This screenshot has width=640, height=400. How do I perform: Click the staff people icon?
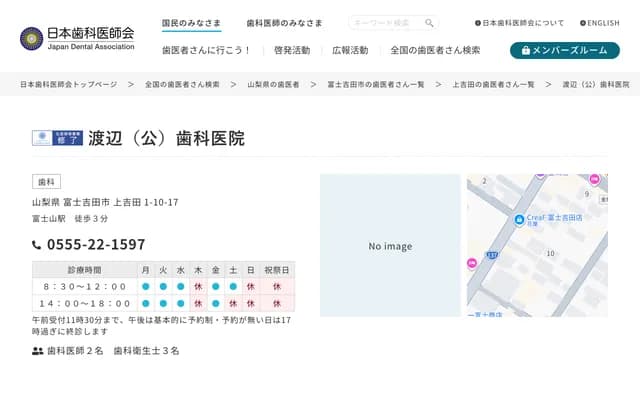[38, 351]
